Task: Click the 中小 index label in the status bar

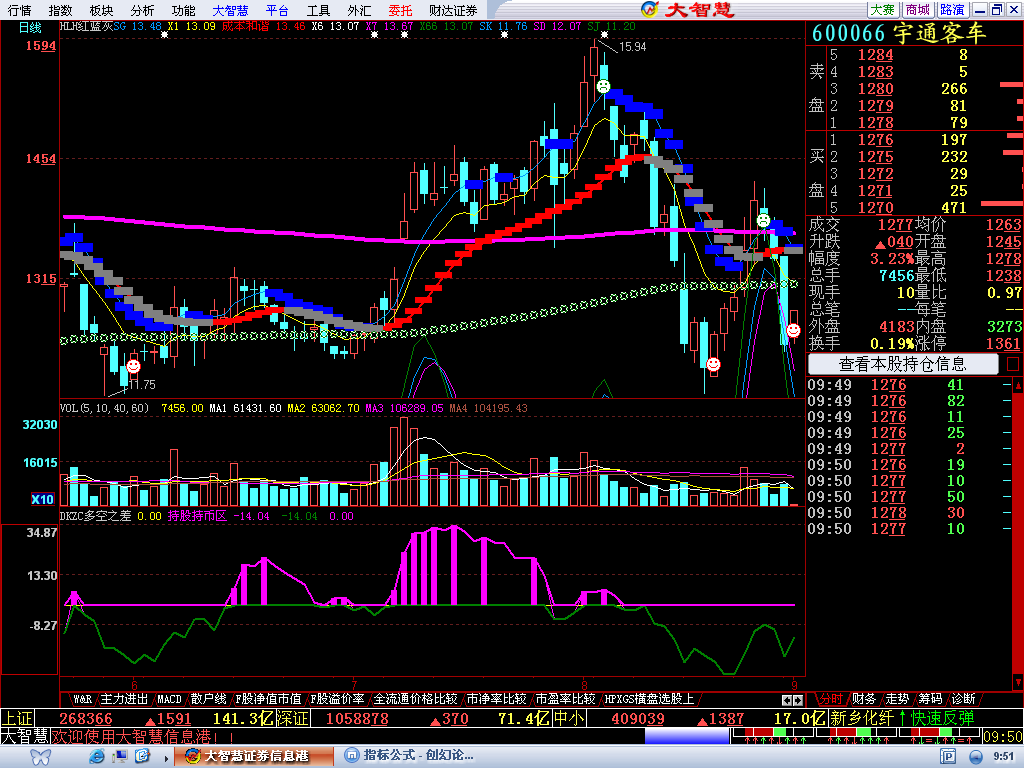Action: (569, 719)
